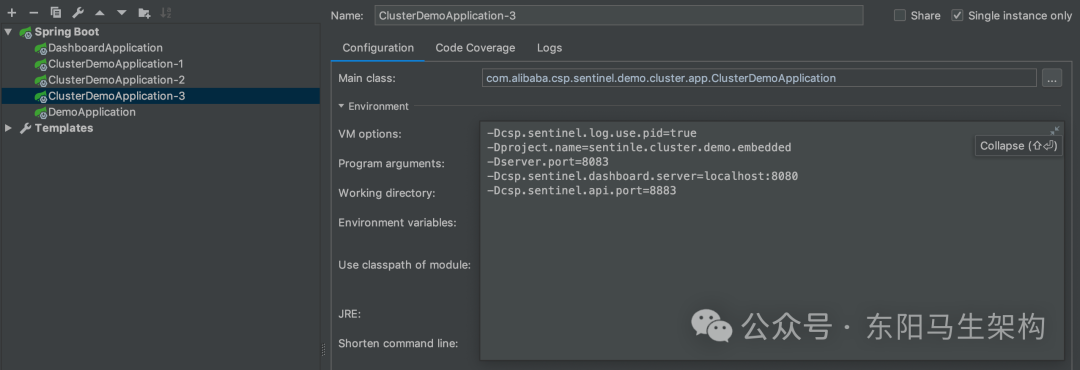Copy the selected configuration with the copy icon
This screenshot has height=370, width=1080.
[x=56, y=12]
